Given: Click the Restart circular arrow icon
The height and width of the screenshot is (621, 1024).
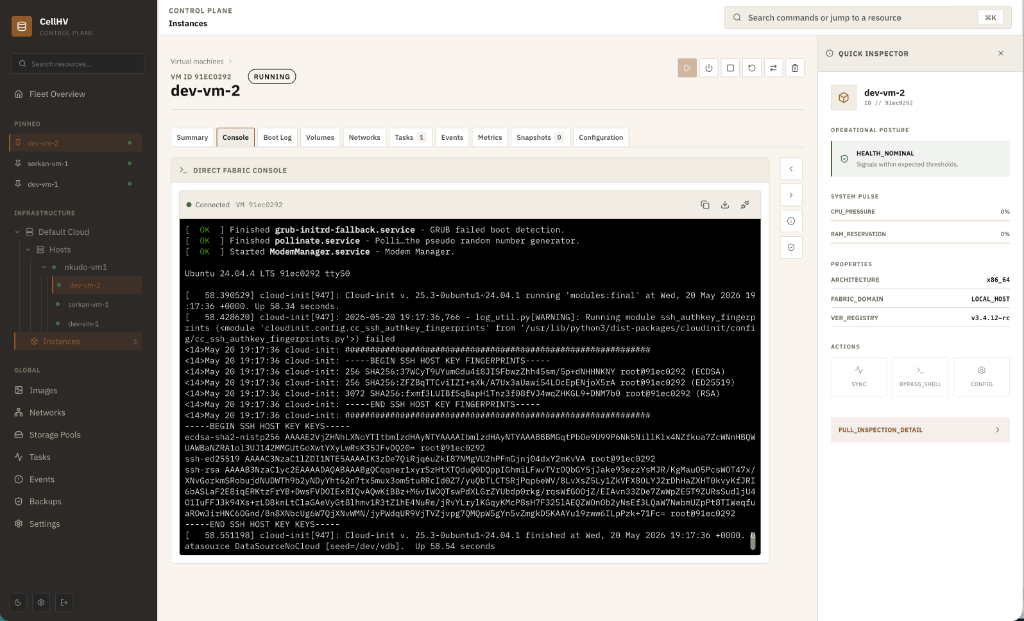Looking at the screenshot, I should pos(752,68).
